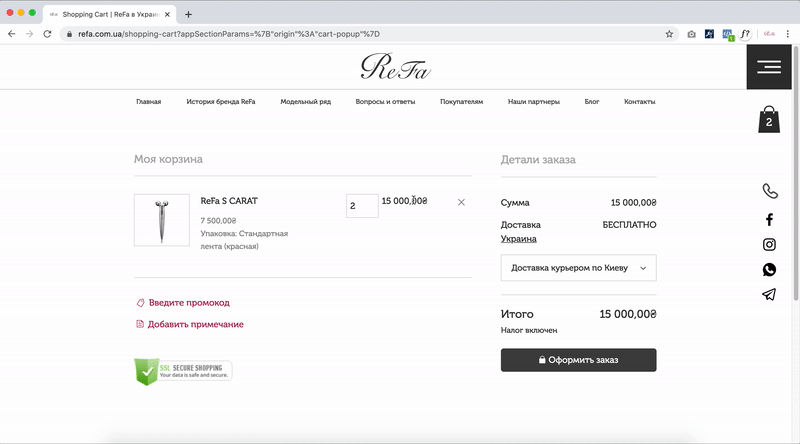Click the site lock icon

[x=69, y=34]
